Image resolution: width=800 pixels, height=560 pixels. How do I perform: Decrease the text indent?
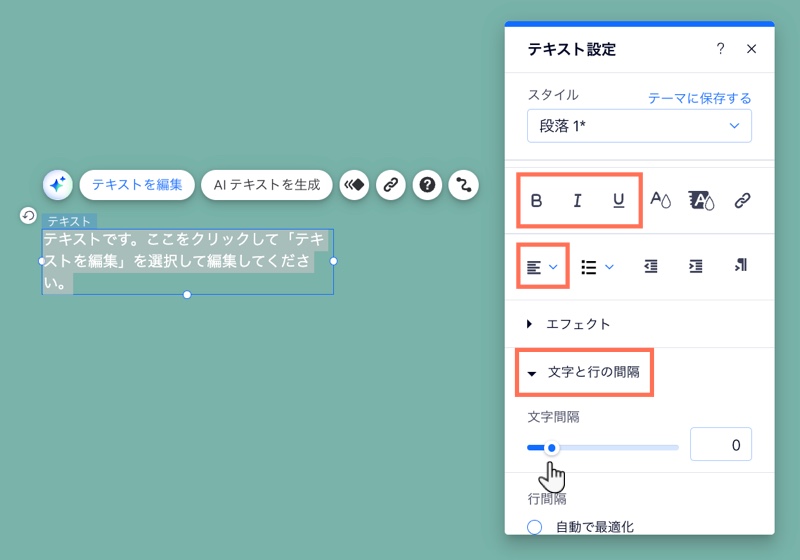651,266
